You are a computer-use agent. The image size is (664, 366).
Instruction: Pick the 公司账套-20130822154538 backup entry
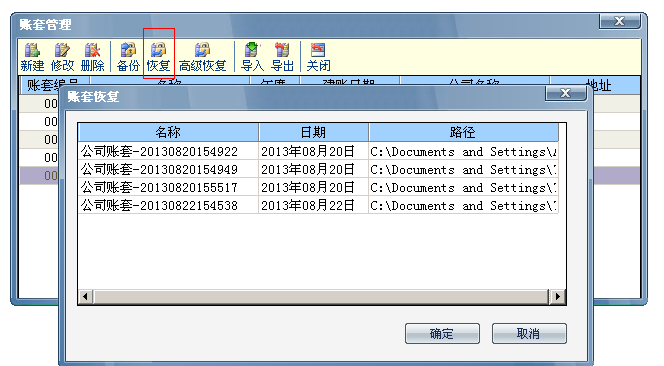point(318,205)
